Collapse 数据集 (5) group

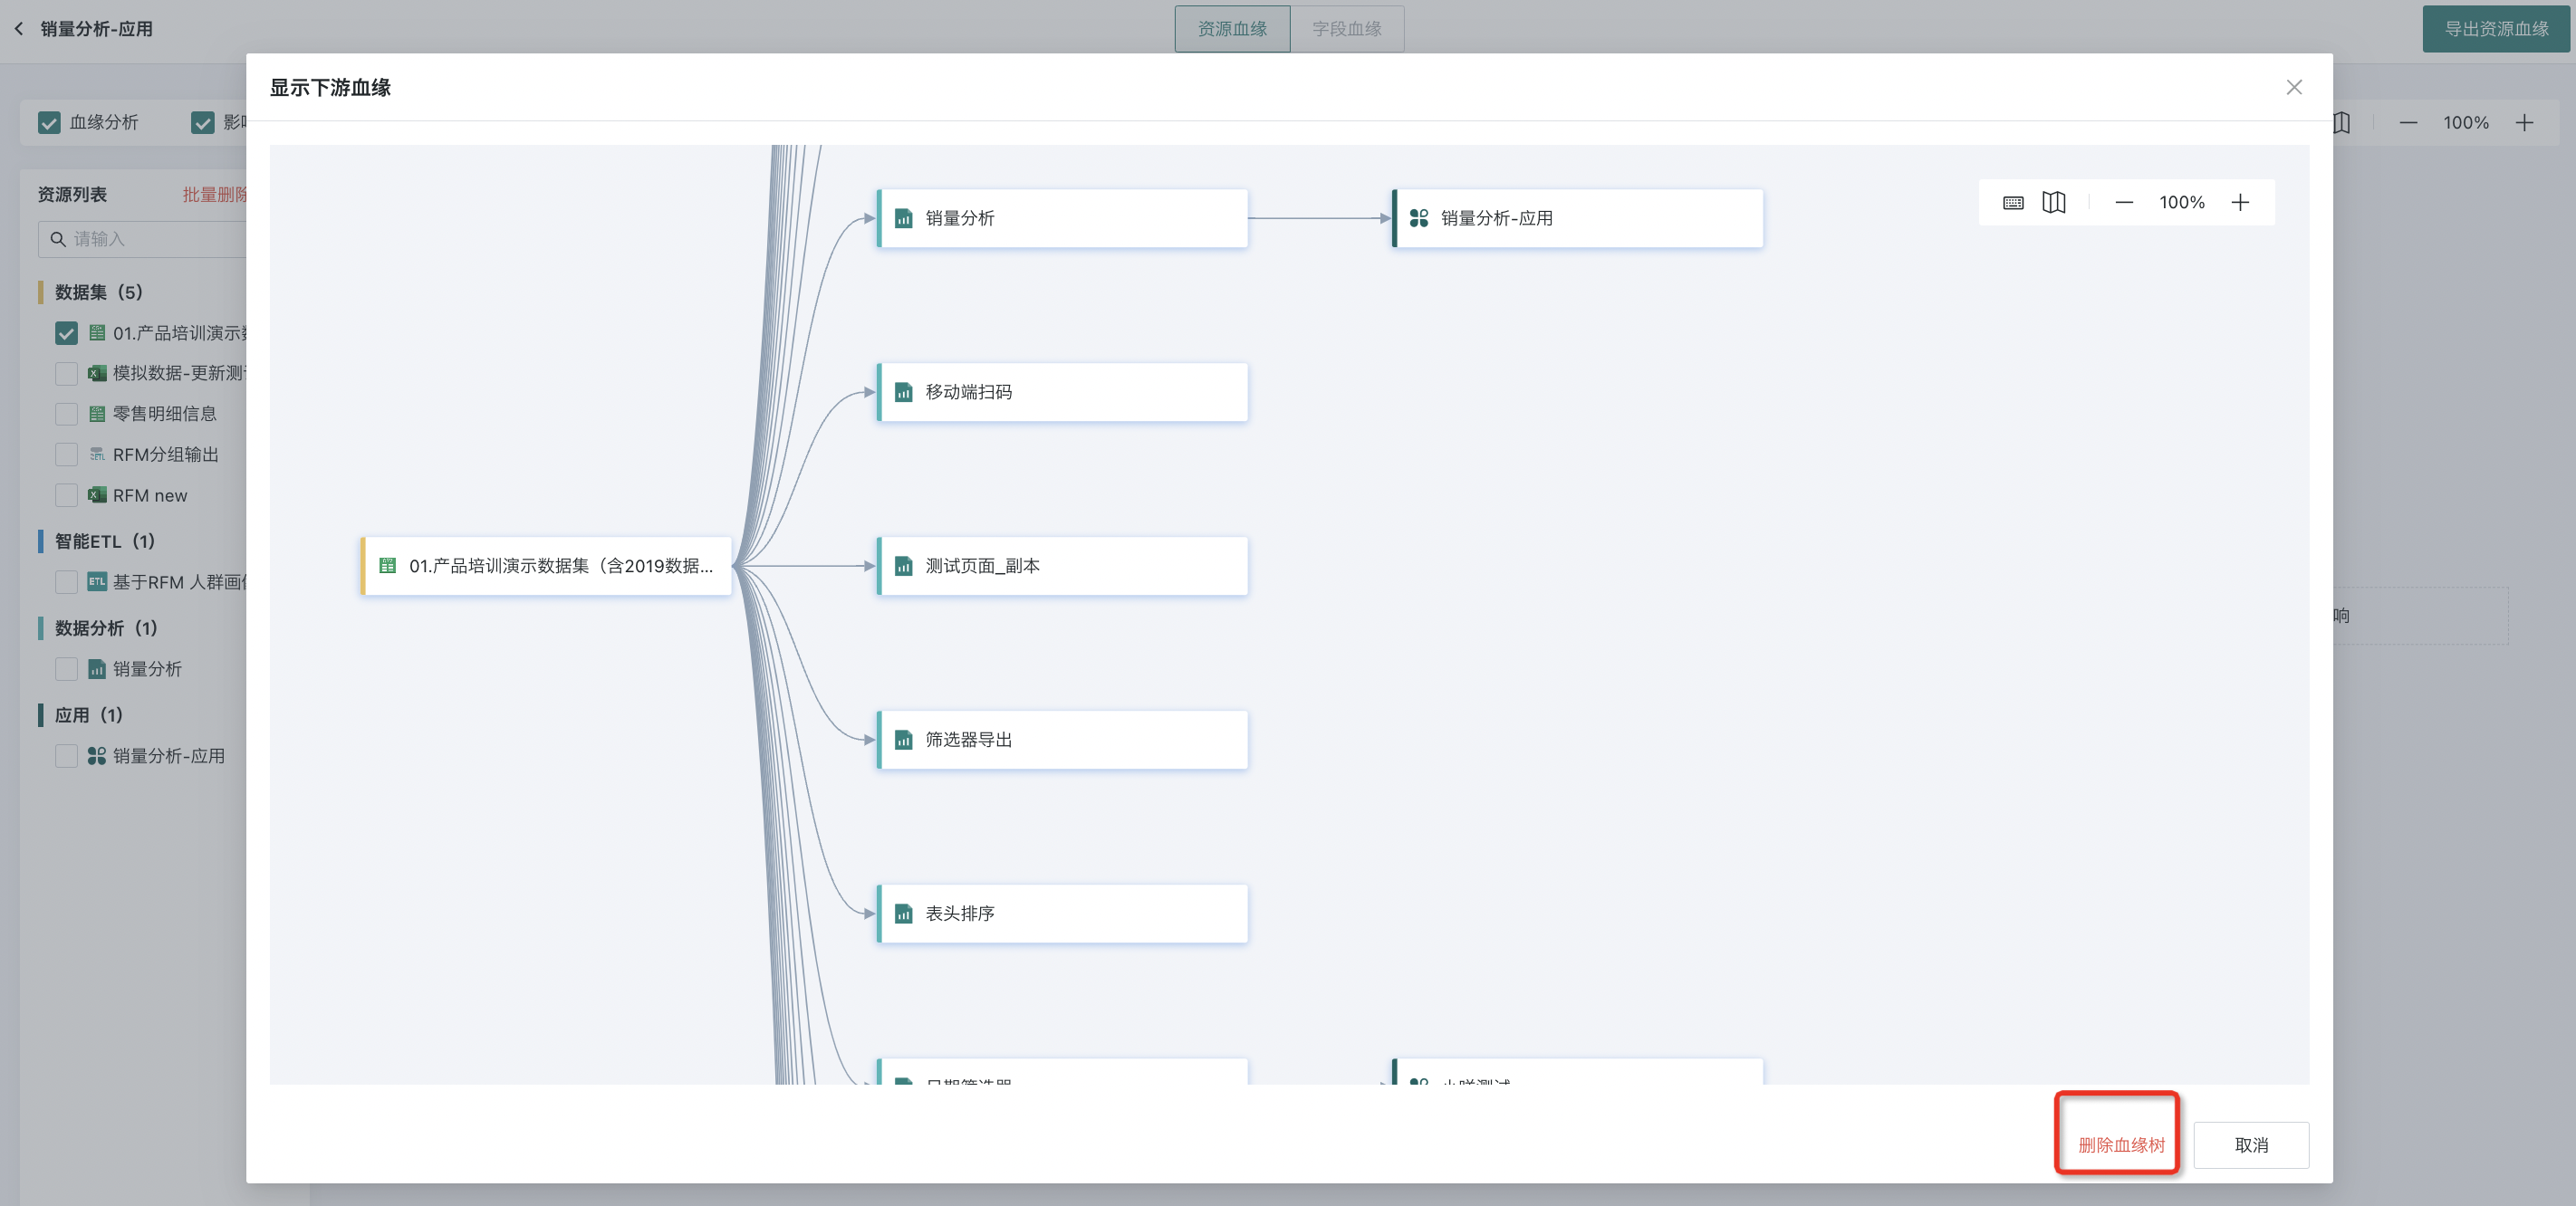pos(99,292)
